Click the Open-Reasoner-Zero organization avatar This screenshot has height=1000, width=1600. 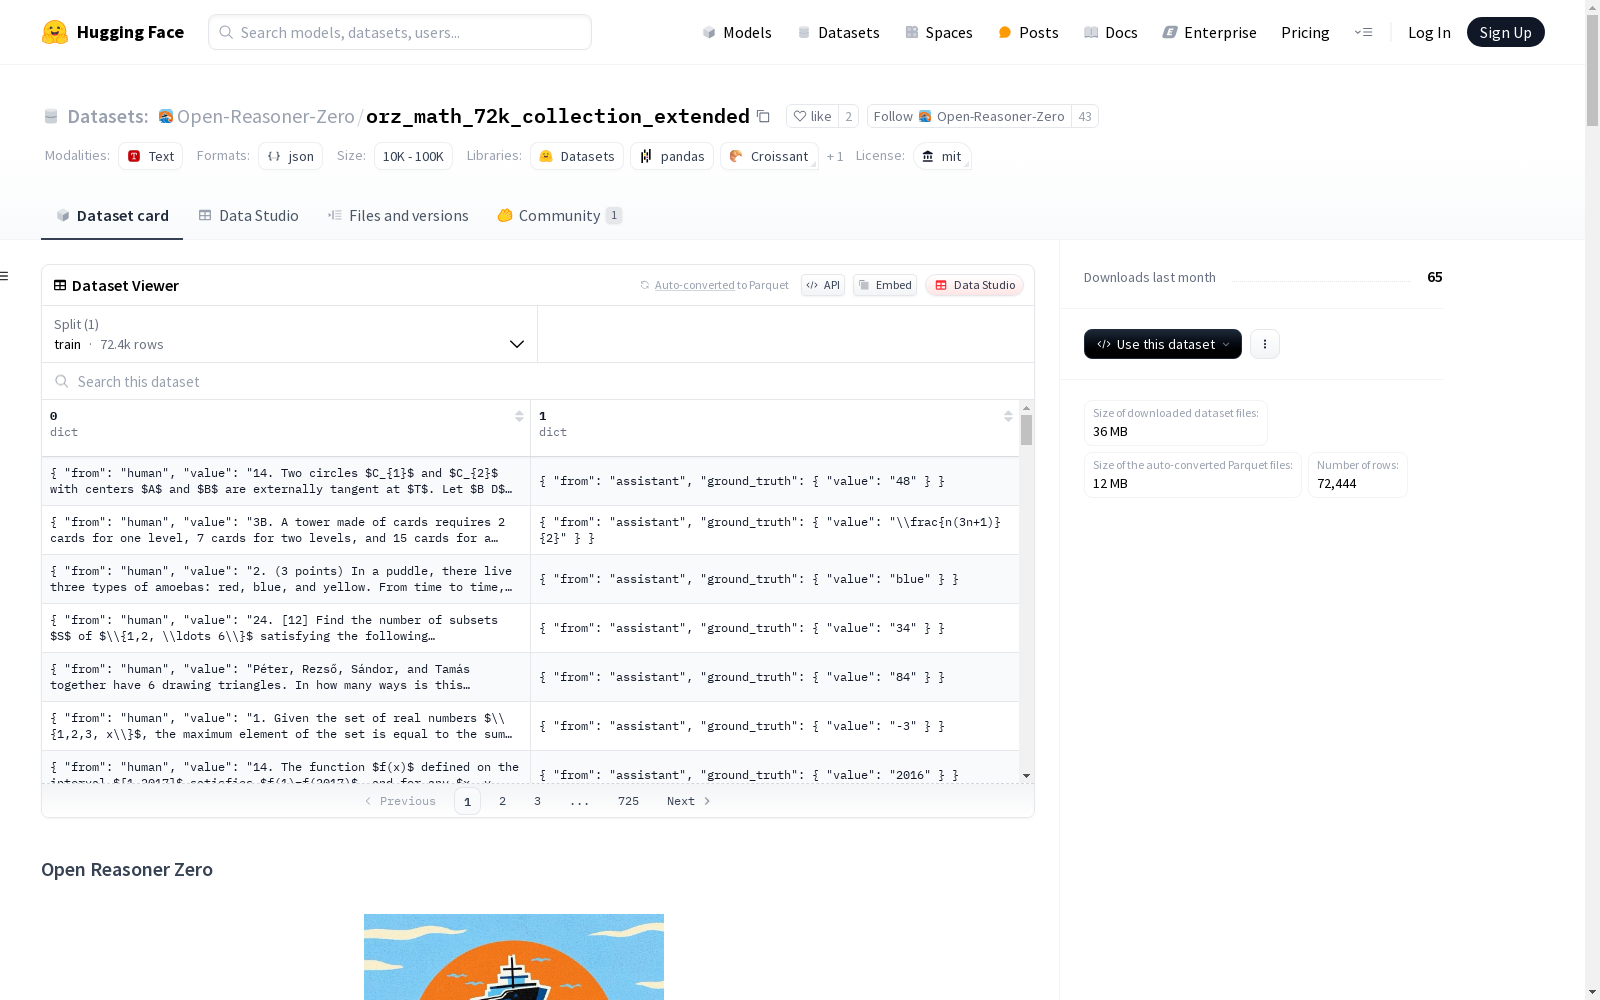(166, 116)
